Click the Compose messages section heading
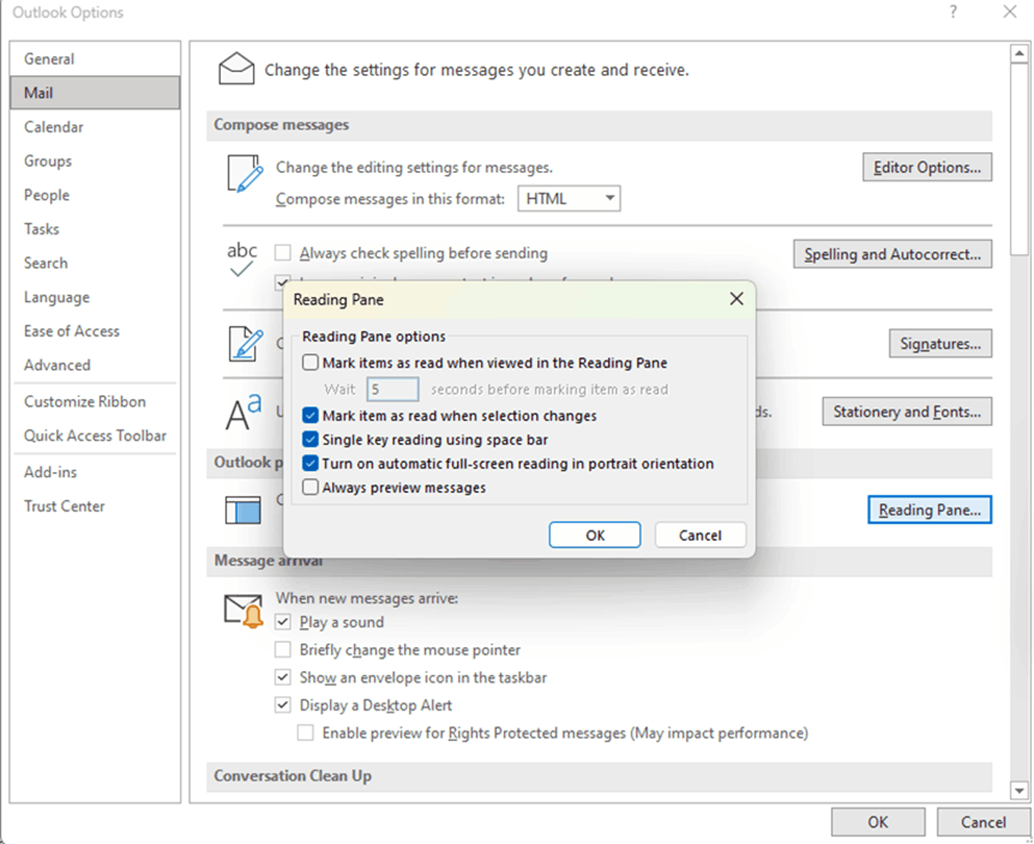The height and width of the screenshot is (844, 1034). [282, 125]
